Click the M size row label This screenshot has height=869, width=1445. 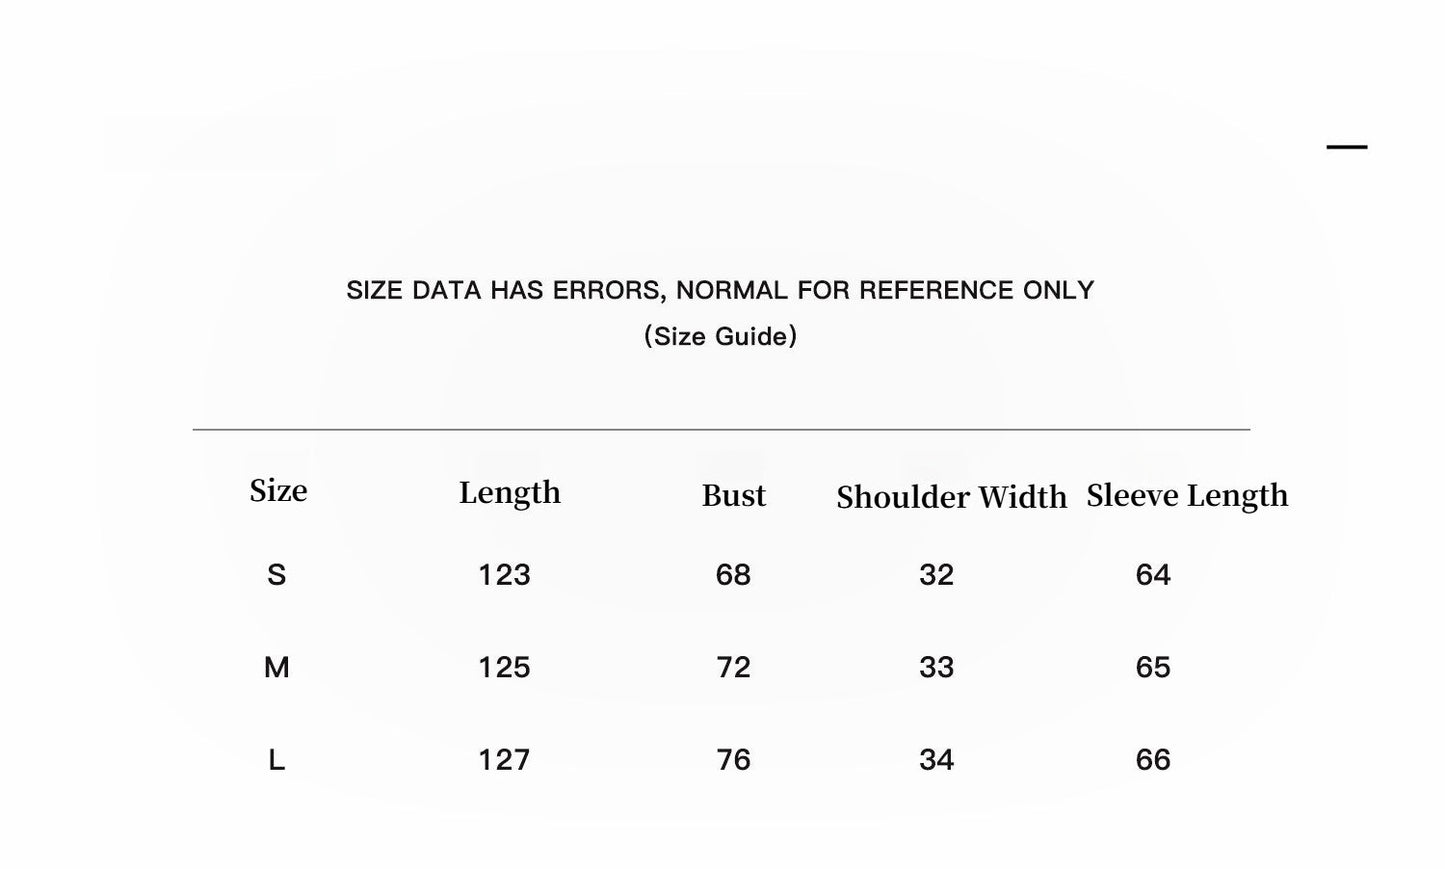coord(277,667)
